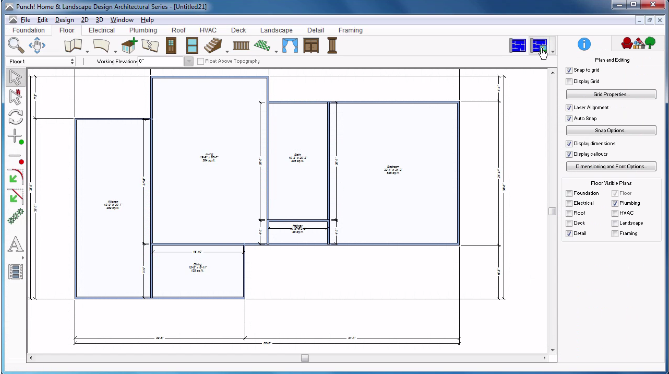Viewport: 669px width, 374px height.
Task: Select the Curtain window treatment tool
Action: tap(290, 45)
